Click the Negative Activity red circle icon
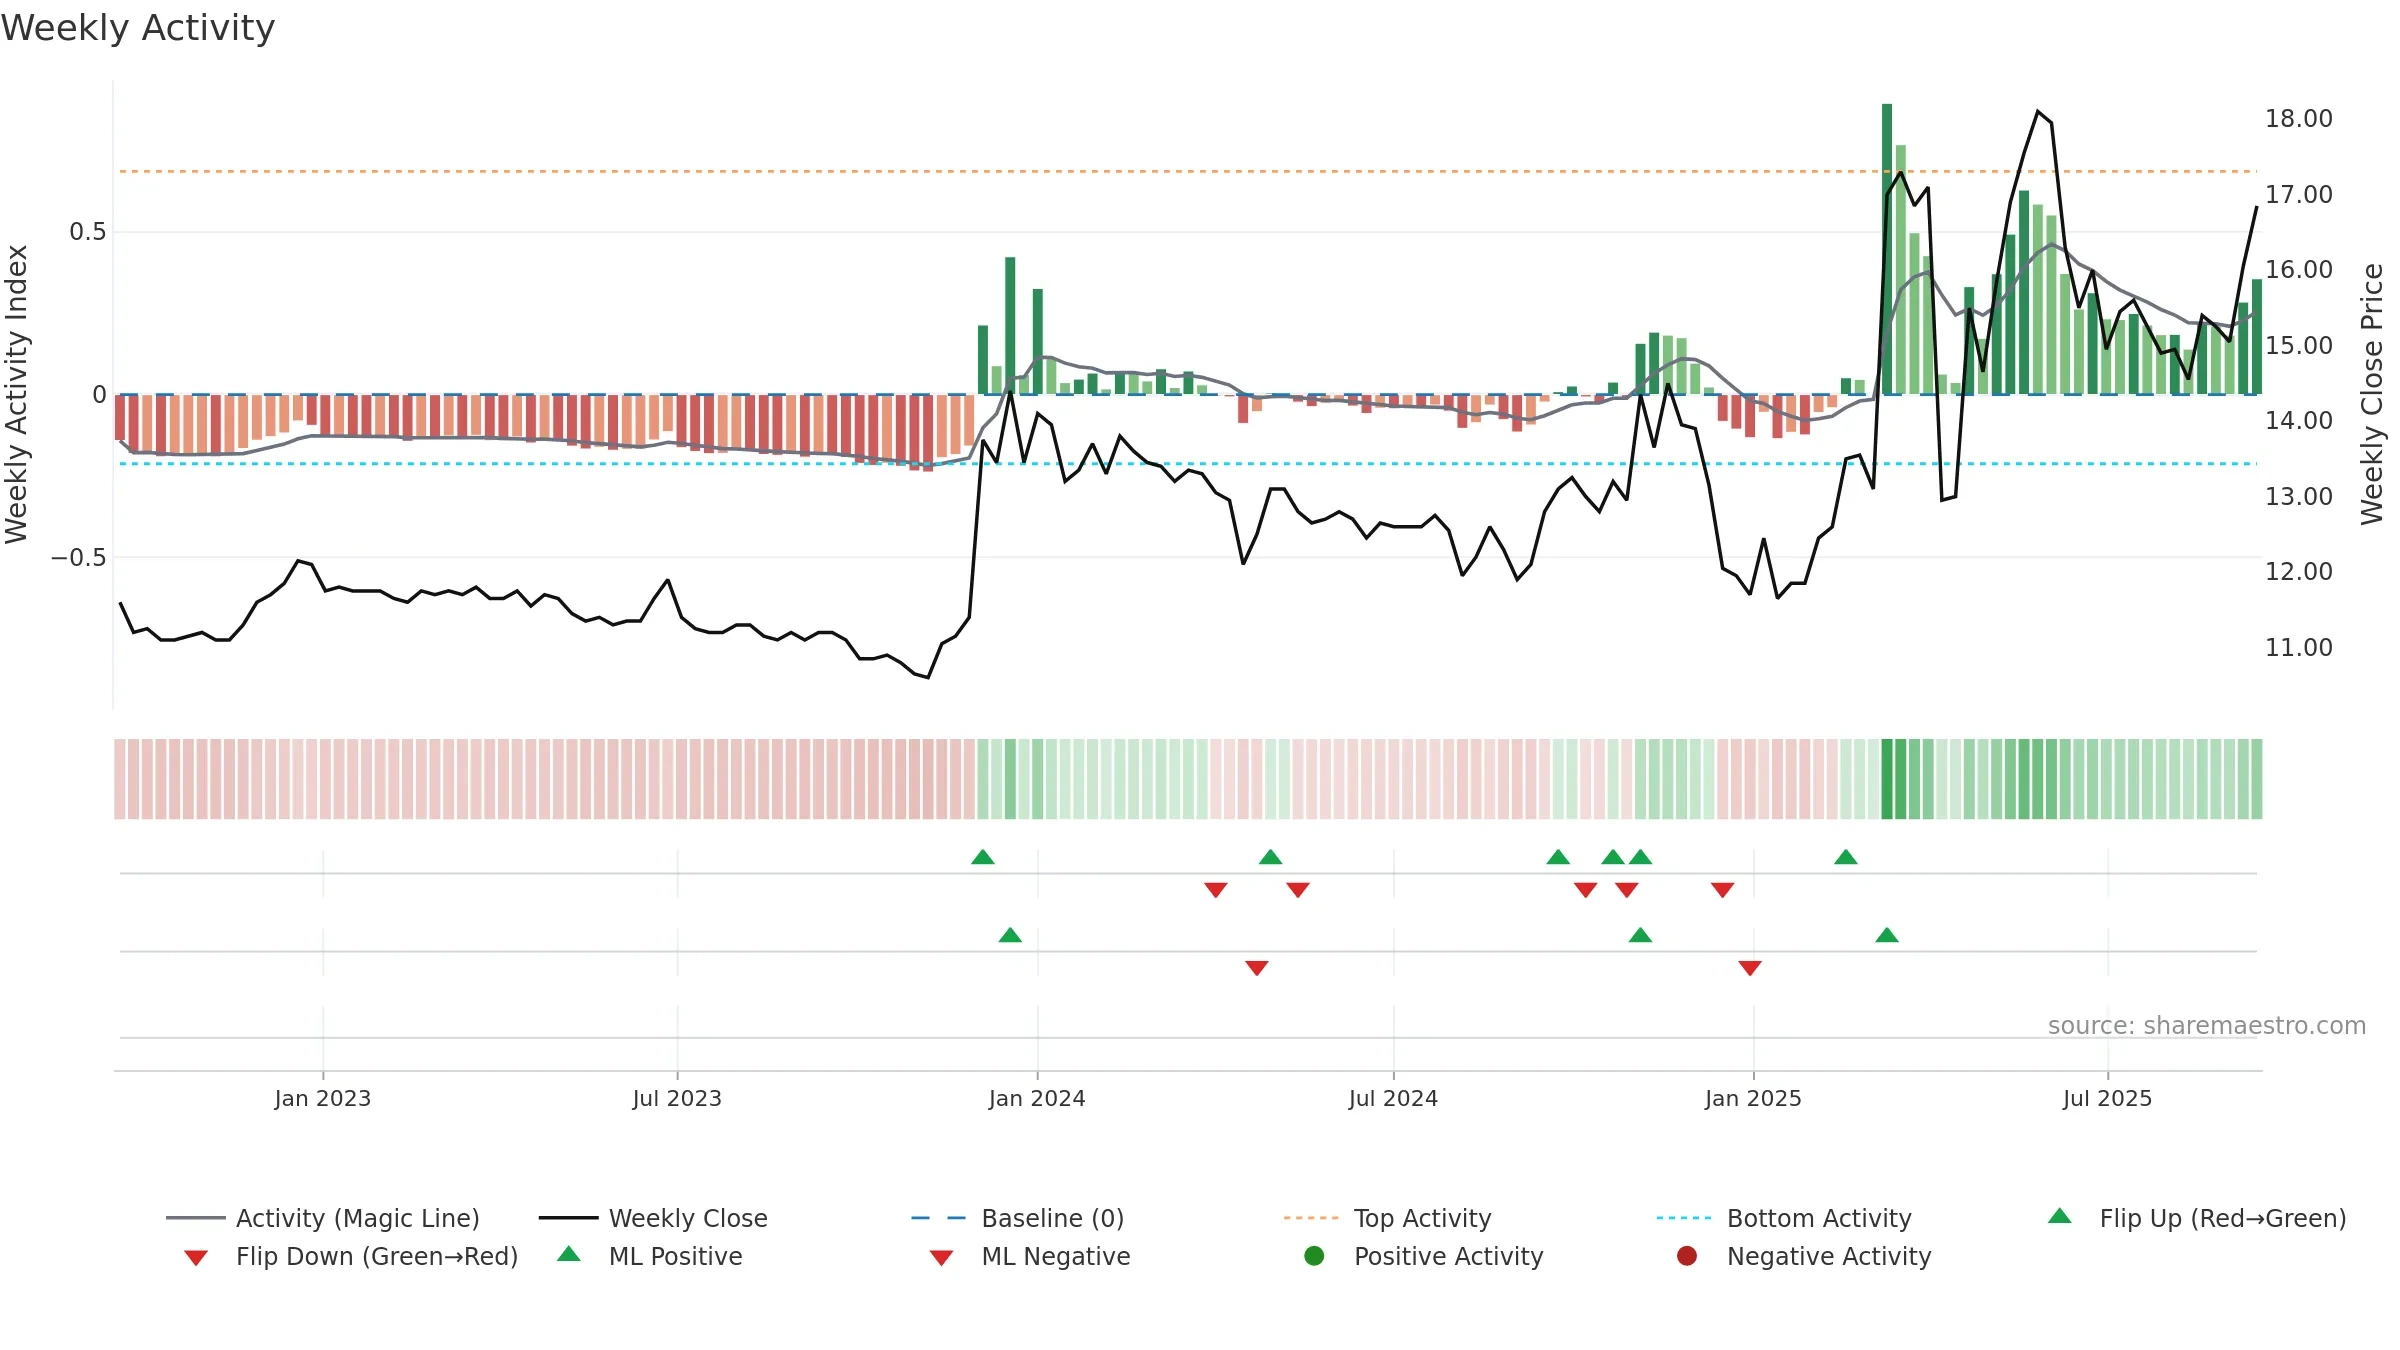 (x=1686, y=1255)
